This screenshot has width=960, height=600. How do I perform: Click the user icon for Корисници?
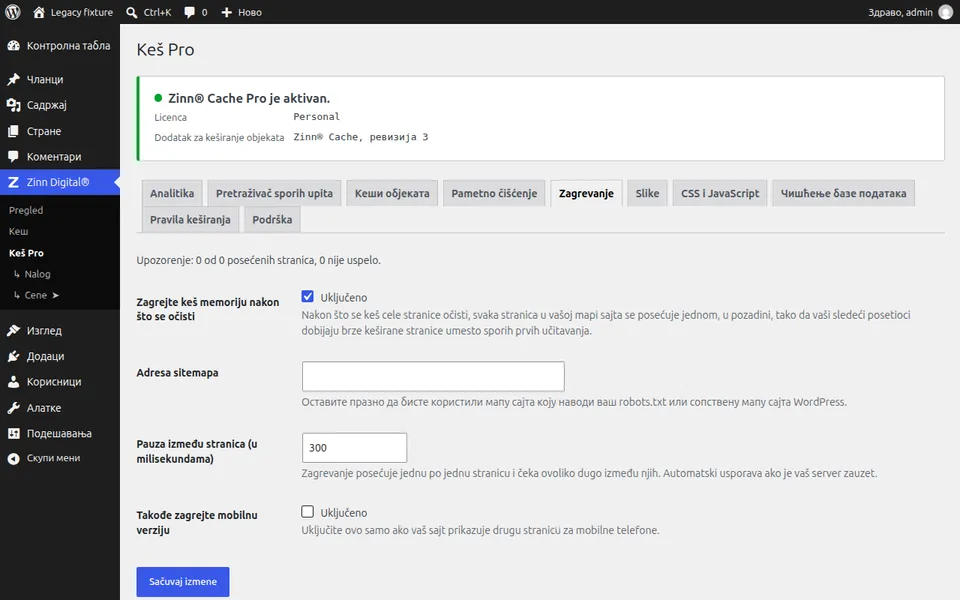pyautogui.click(x=13, y=382)
